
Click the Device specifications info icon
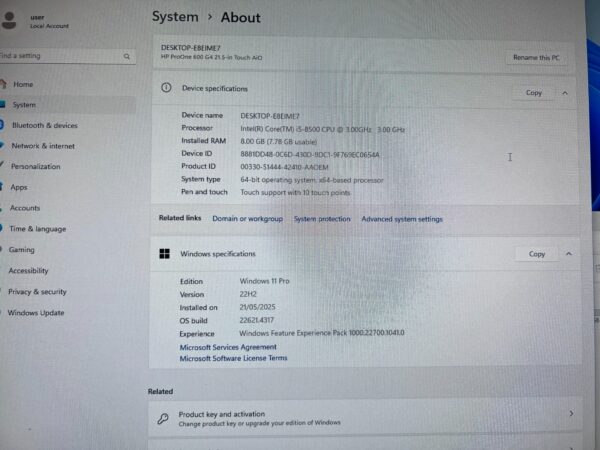[166, 88]
